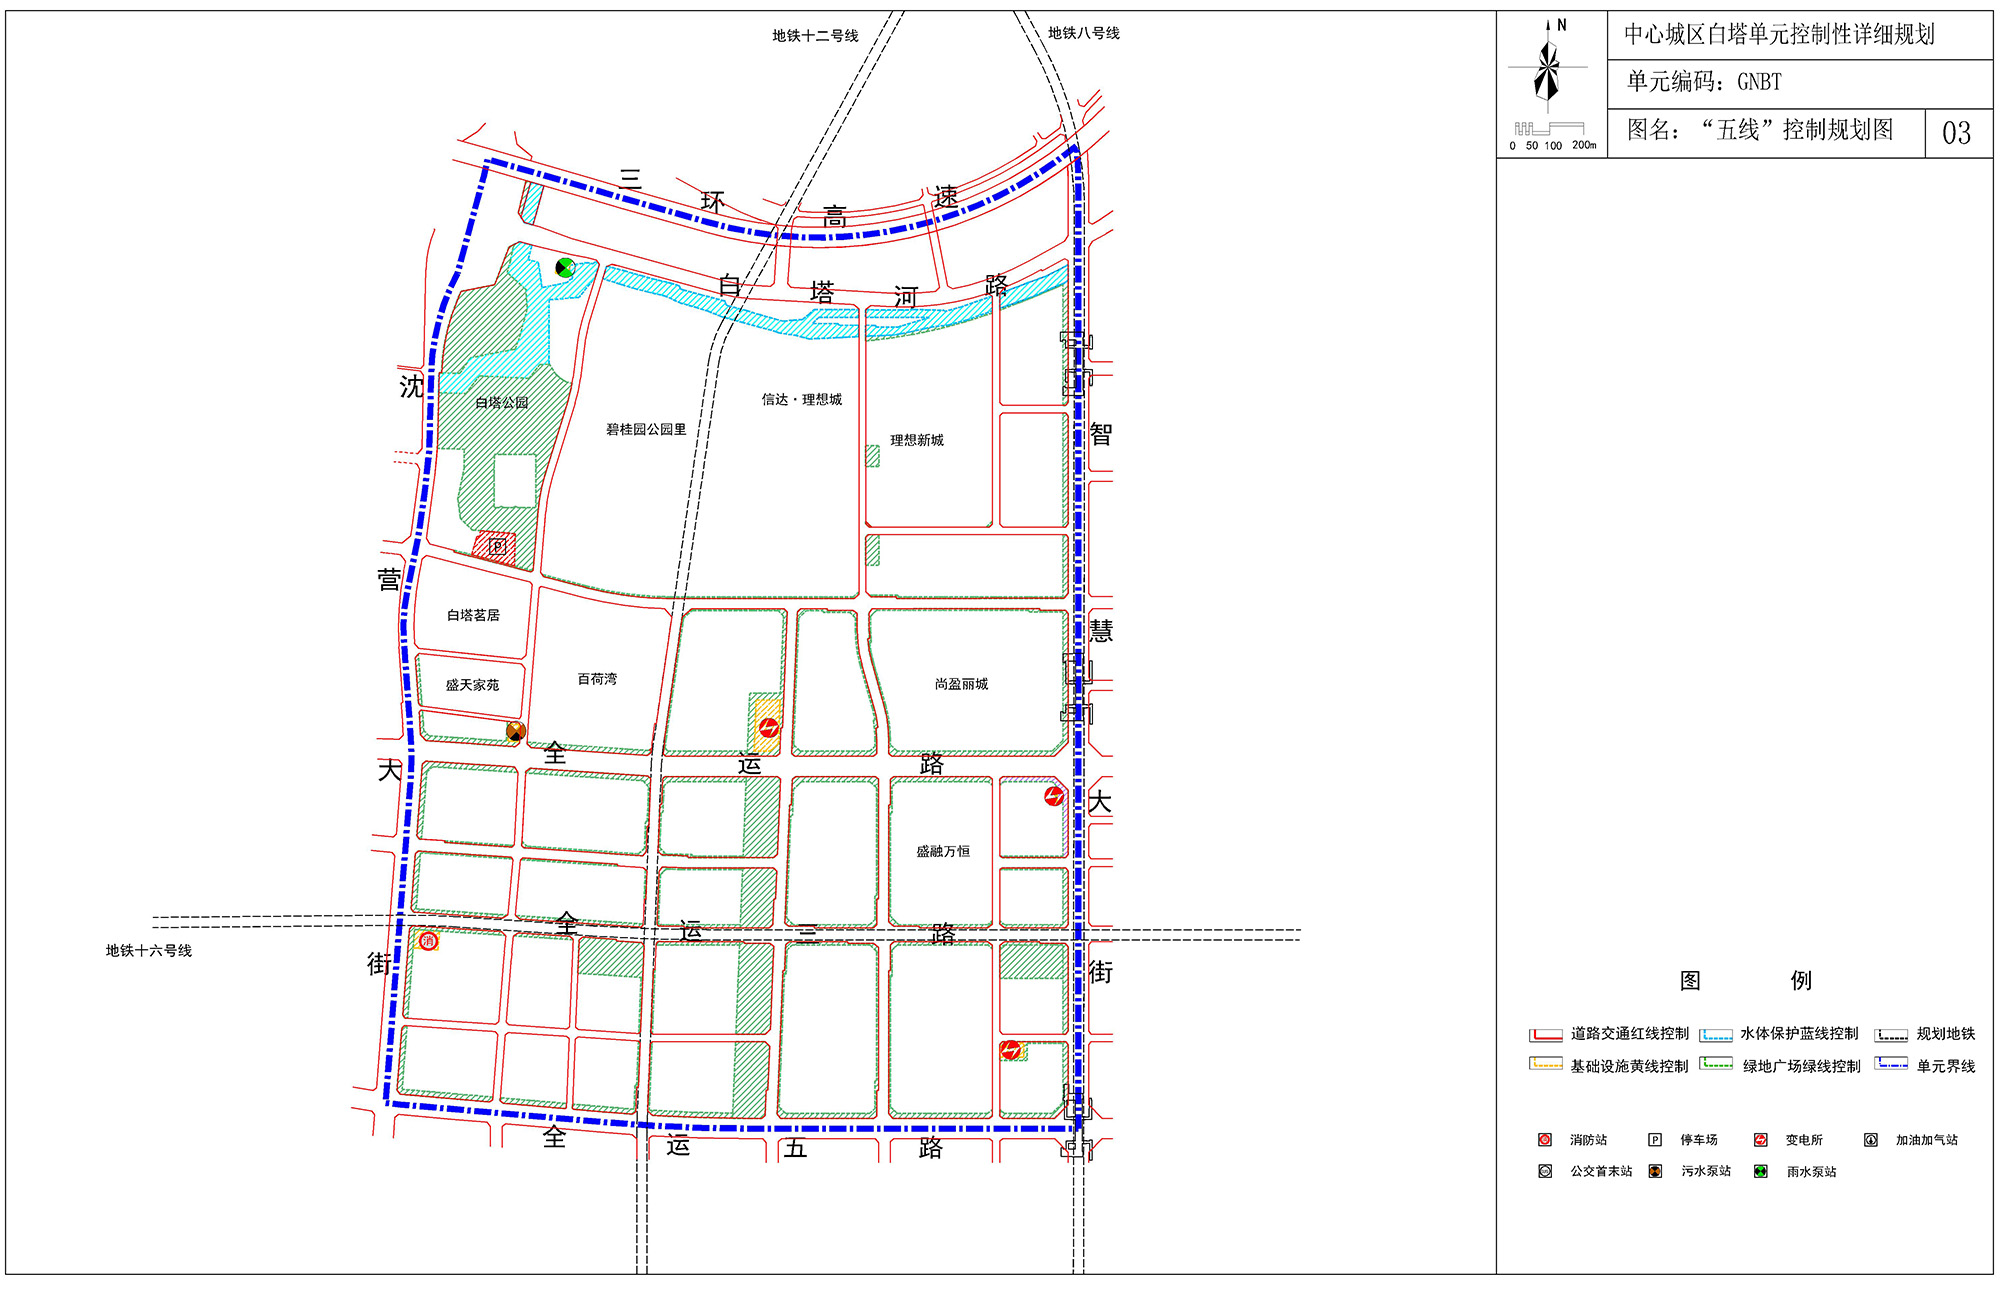Click the gas station legend icon

click(1870, 1140)
